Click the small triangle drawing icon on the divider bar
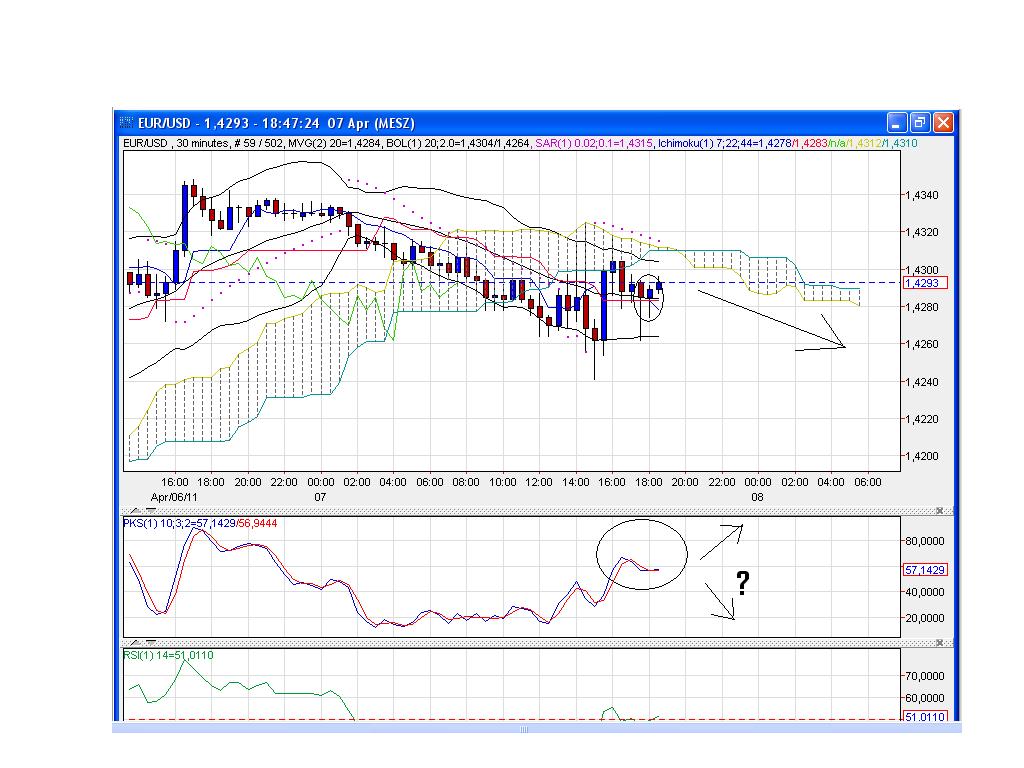 pyautogui.click(x=135, y=511)
